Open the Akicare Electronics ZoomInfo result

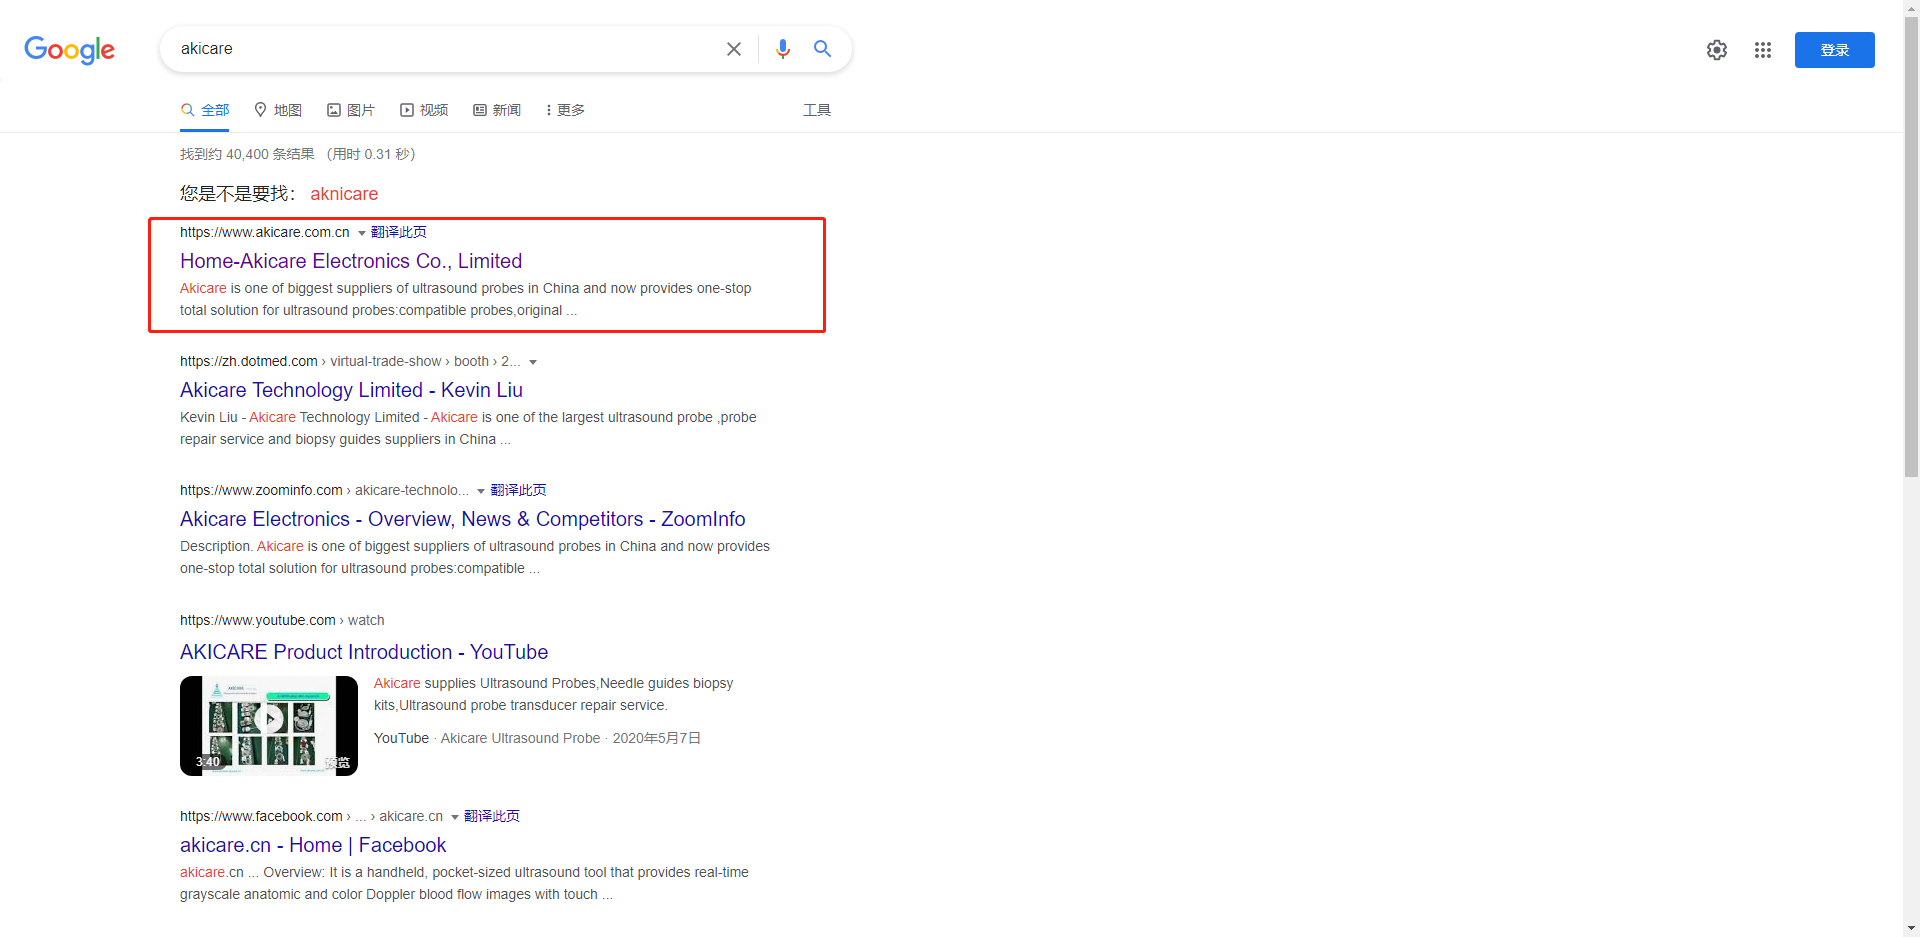(463, 519)
